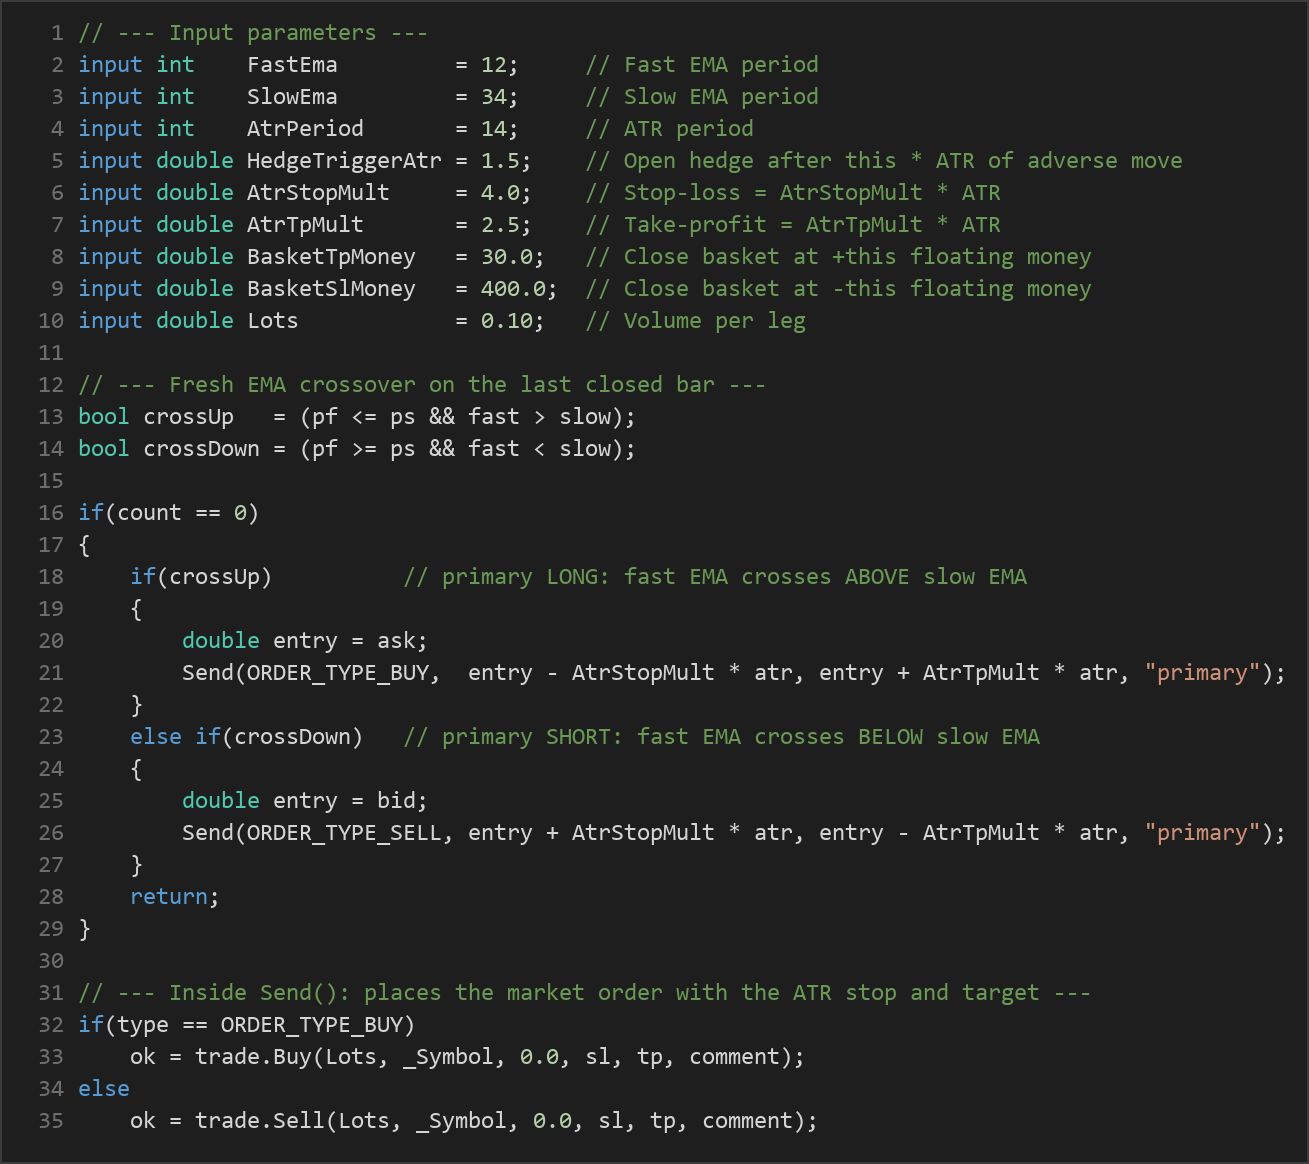This screenshot has width=1309, height=1164.
Task: Click the HedgeTriggerAtr variable name
Action: pos(344,161)
